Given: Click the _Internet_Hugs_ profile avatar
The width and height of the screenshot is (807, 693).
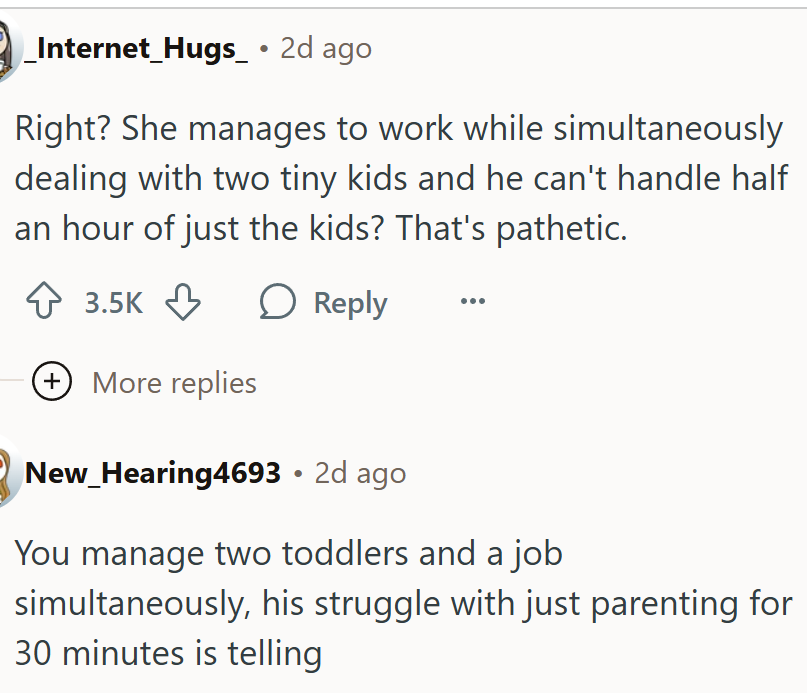Looking at the screenshot, I should coord(8,50).
